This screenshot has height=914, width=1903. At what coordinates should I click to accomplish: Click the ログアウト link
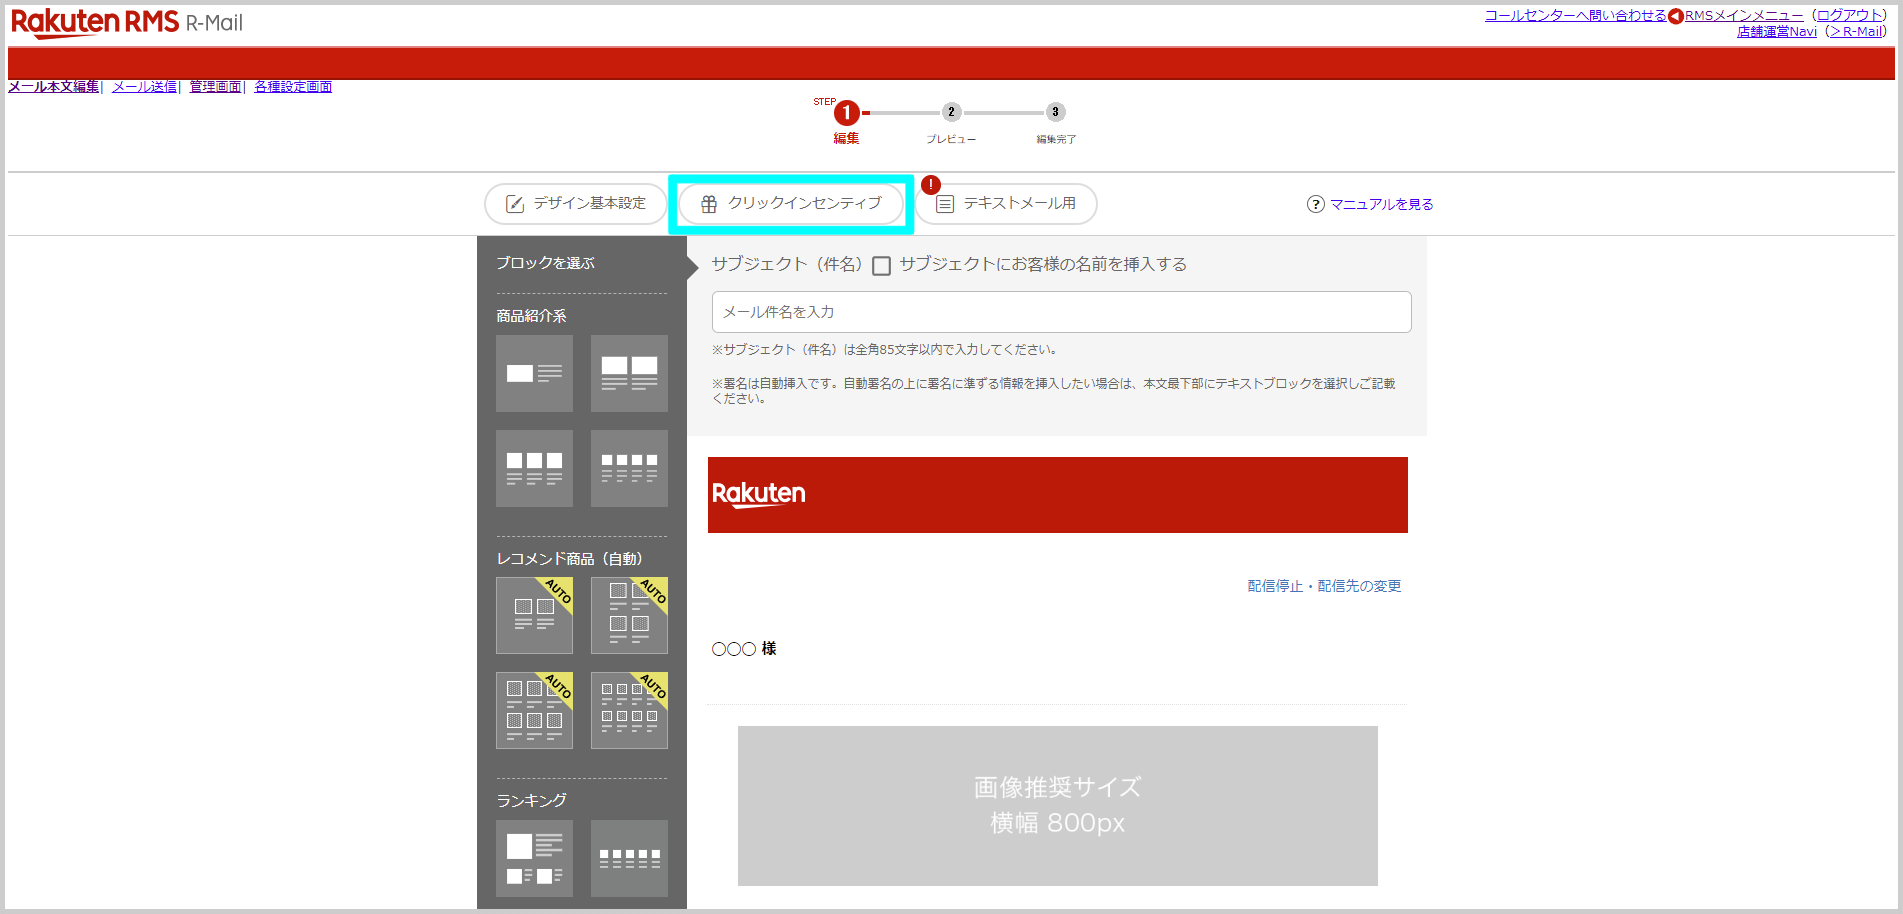point(1850,15)
